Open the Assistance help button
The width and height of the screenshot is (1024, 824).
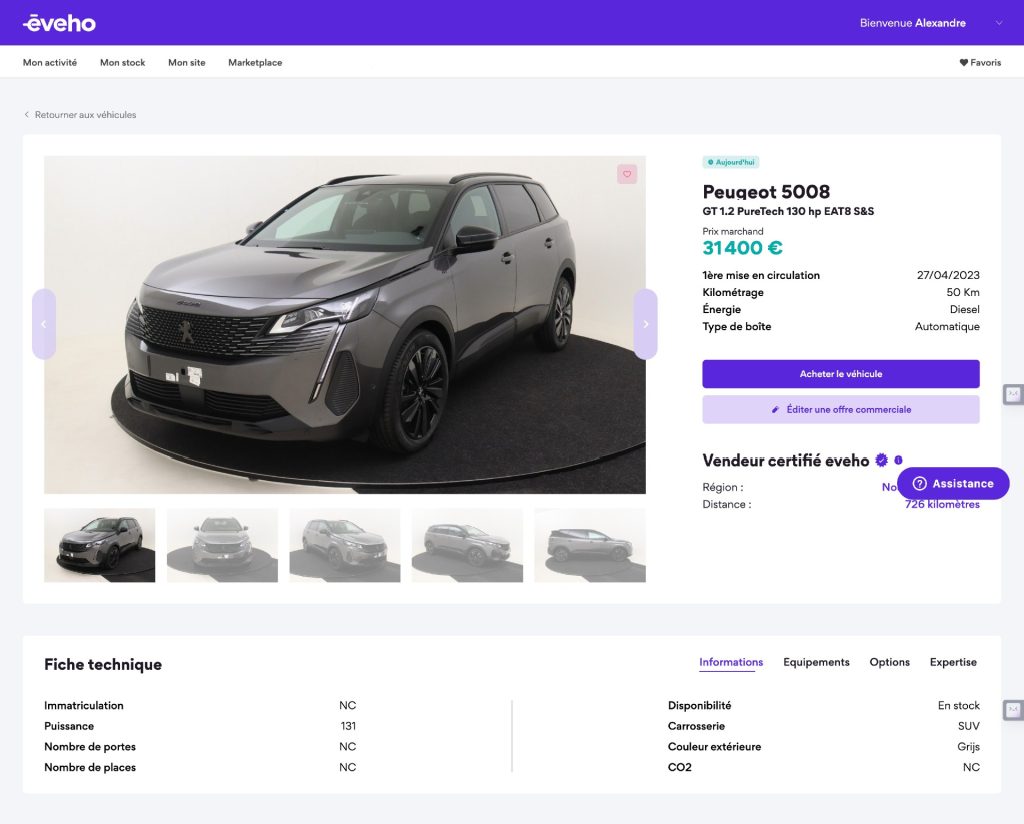click(953, 483)
